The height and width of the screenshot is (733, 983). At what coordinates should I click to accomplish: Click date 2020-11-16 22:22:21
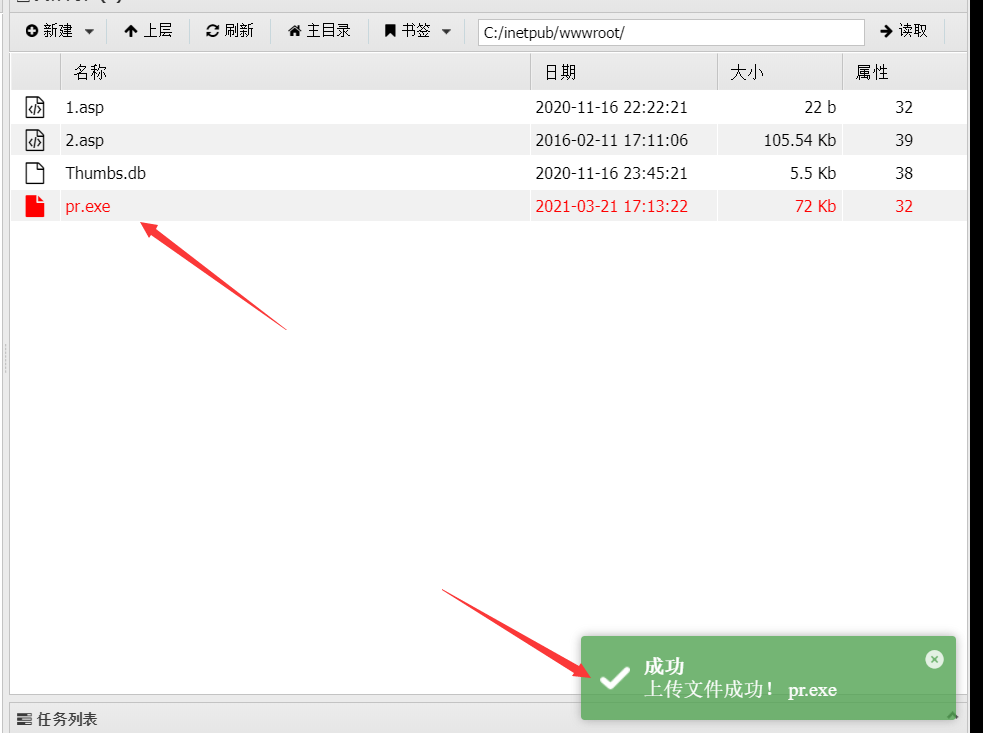[x=611, y=107]
